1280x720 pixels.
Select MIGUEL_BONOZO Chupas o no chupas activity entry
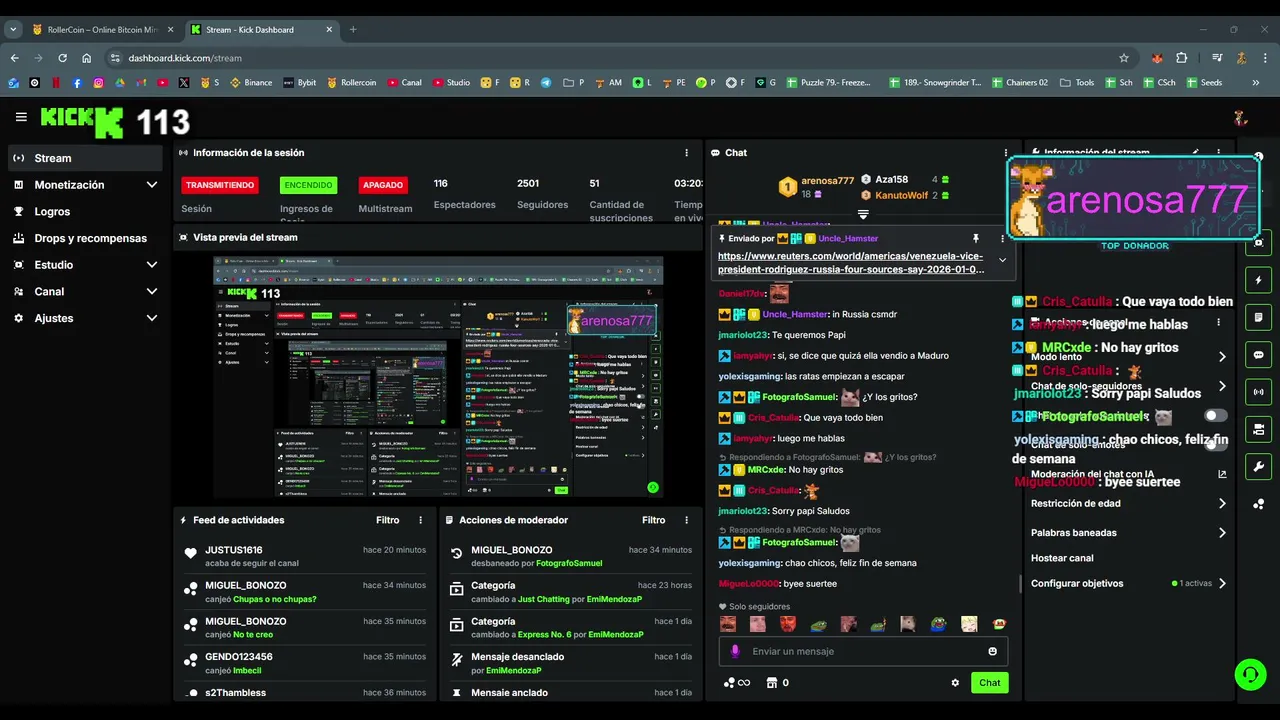[x=304, y=592]
